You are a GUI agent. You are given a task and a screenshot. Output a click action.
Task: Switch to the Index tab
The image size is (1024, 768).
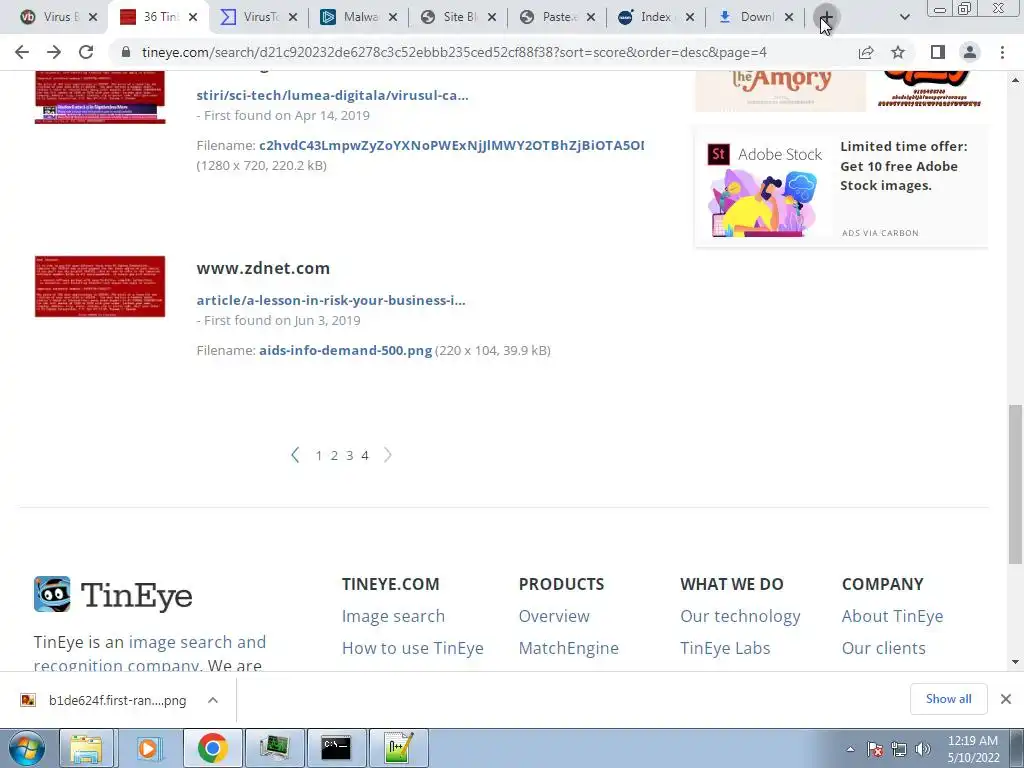[657, 17]
